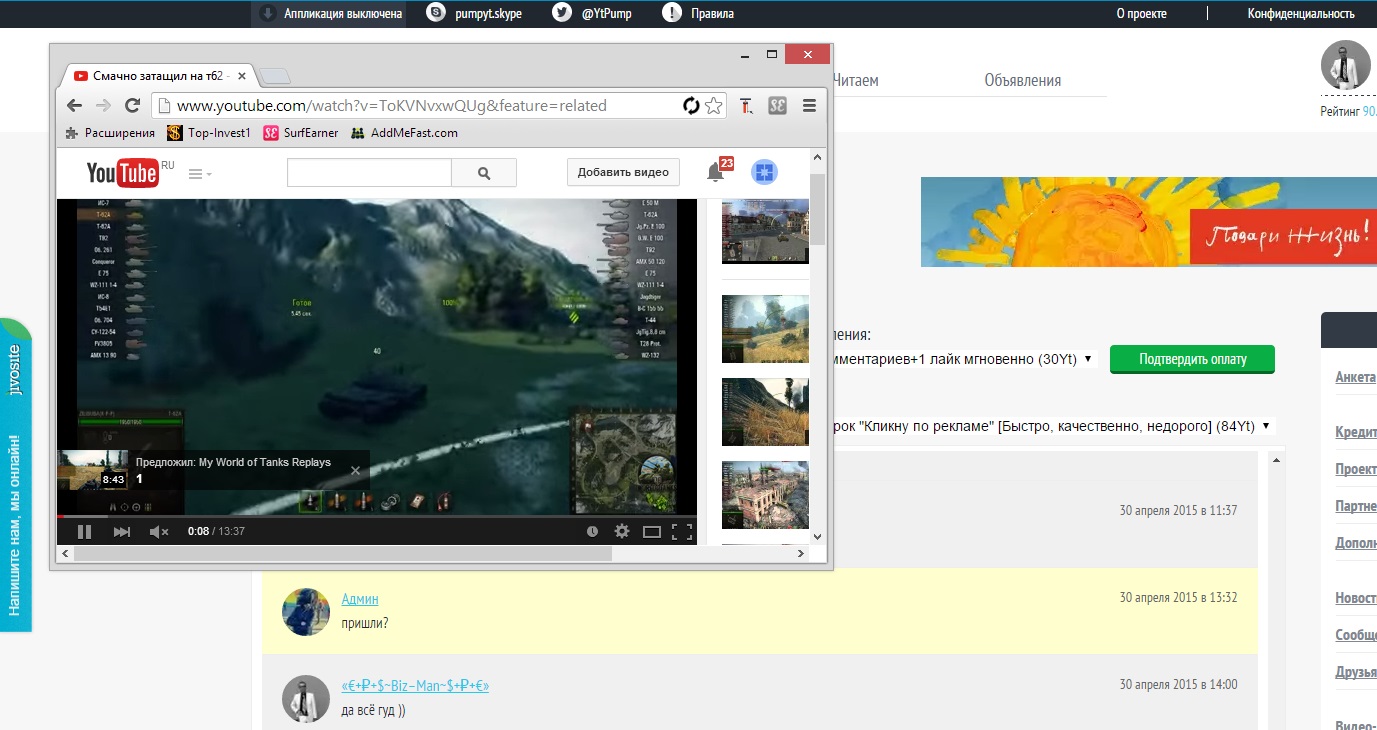1377x730 pixels.
Task: Open the Анкета sidebar link
Action: click(x=1356, y=377)
